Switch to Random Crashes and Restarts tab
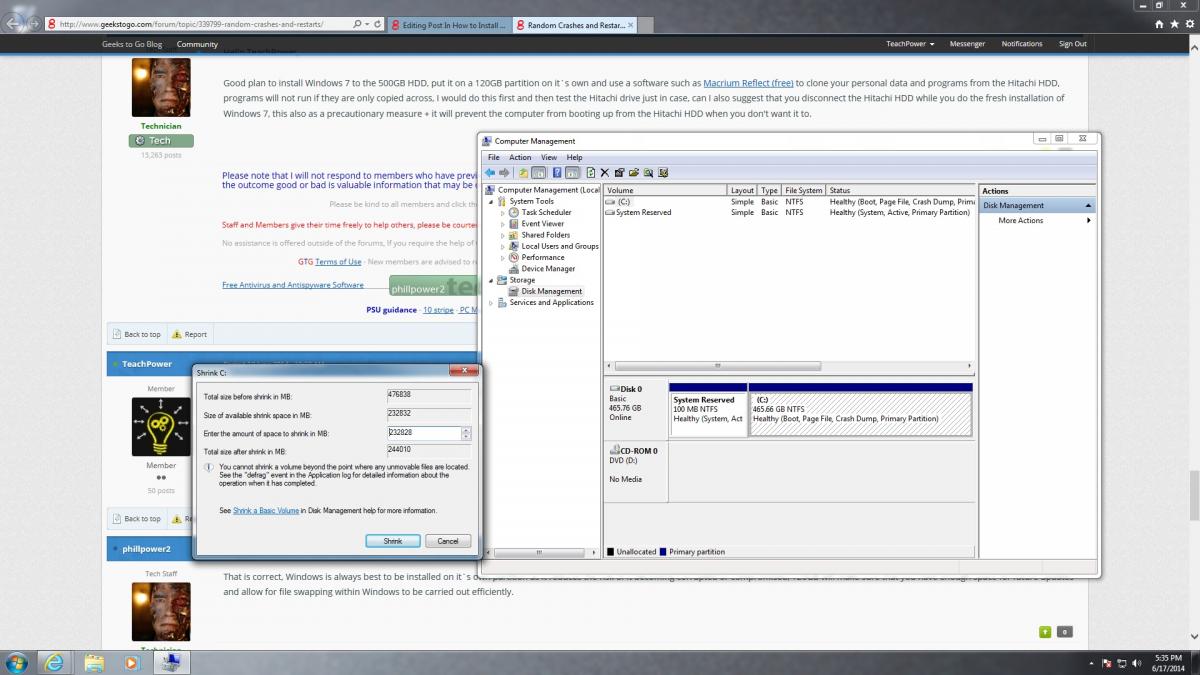The width and height of the screenshot is (1200, 675). pos(574,25)
